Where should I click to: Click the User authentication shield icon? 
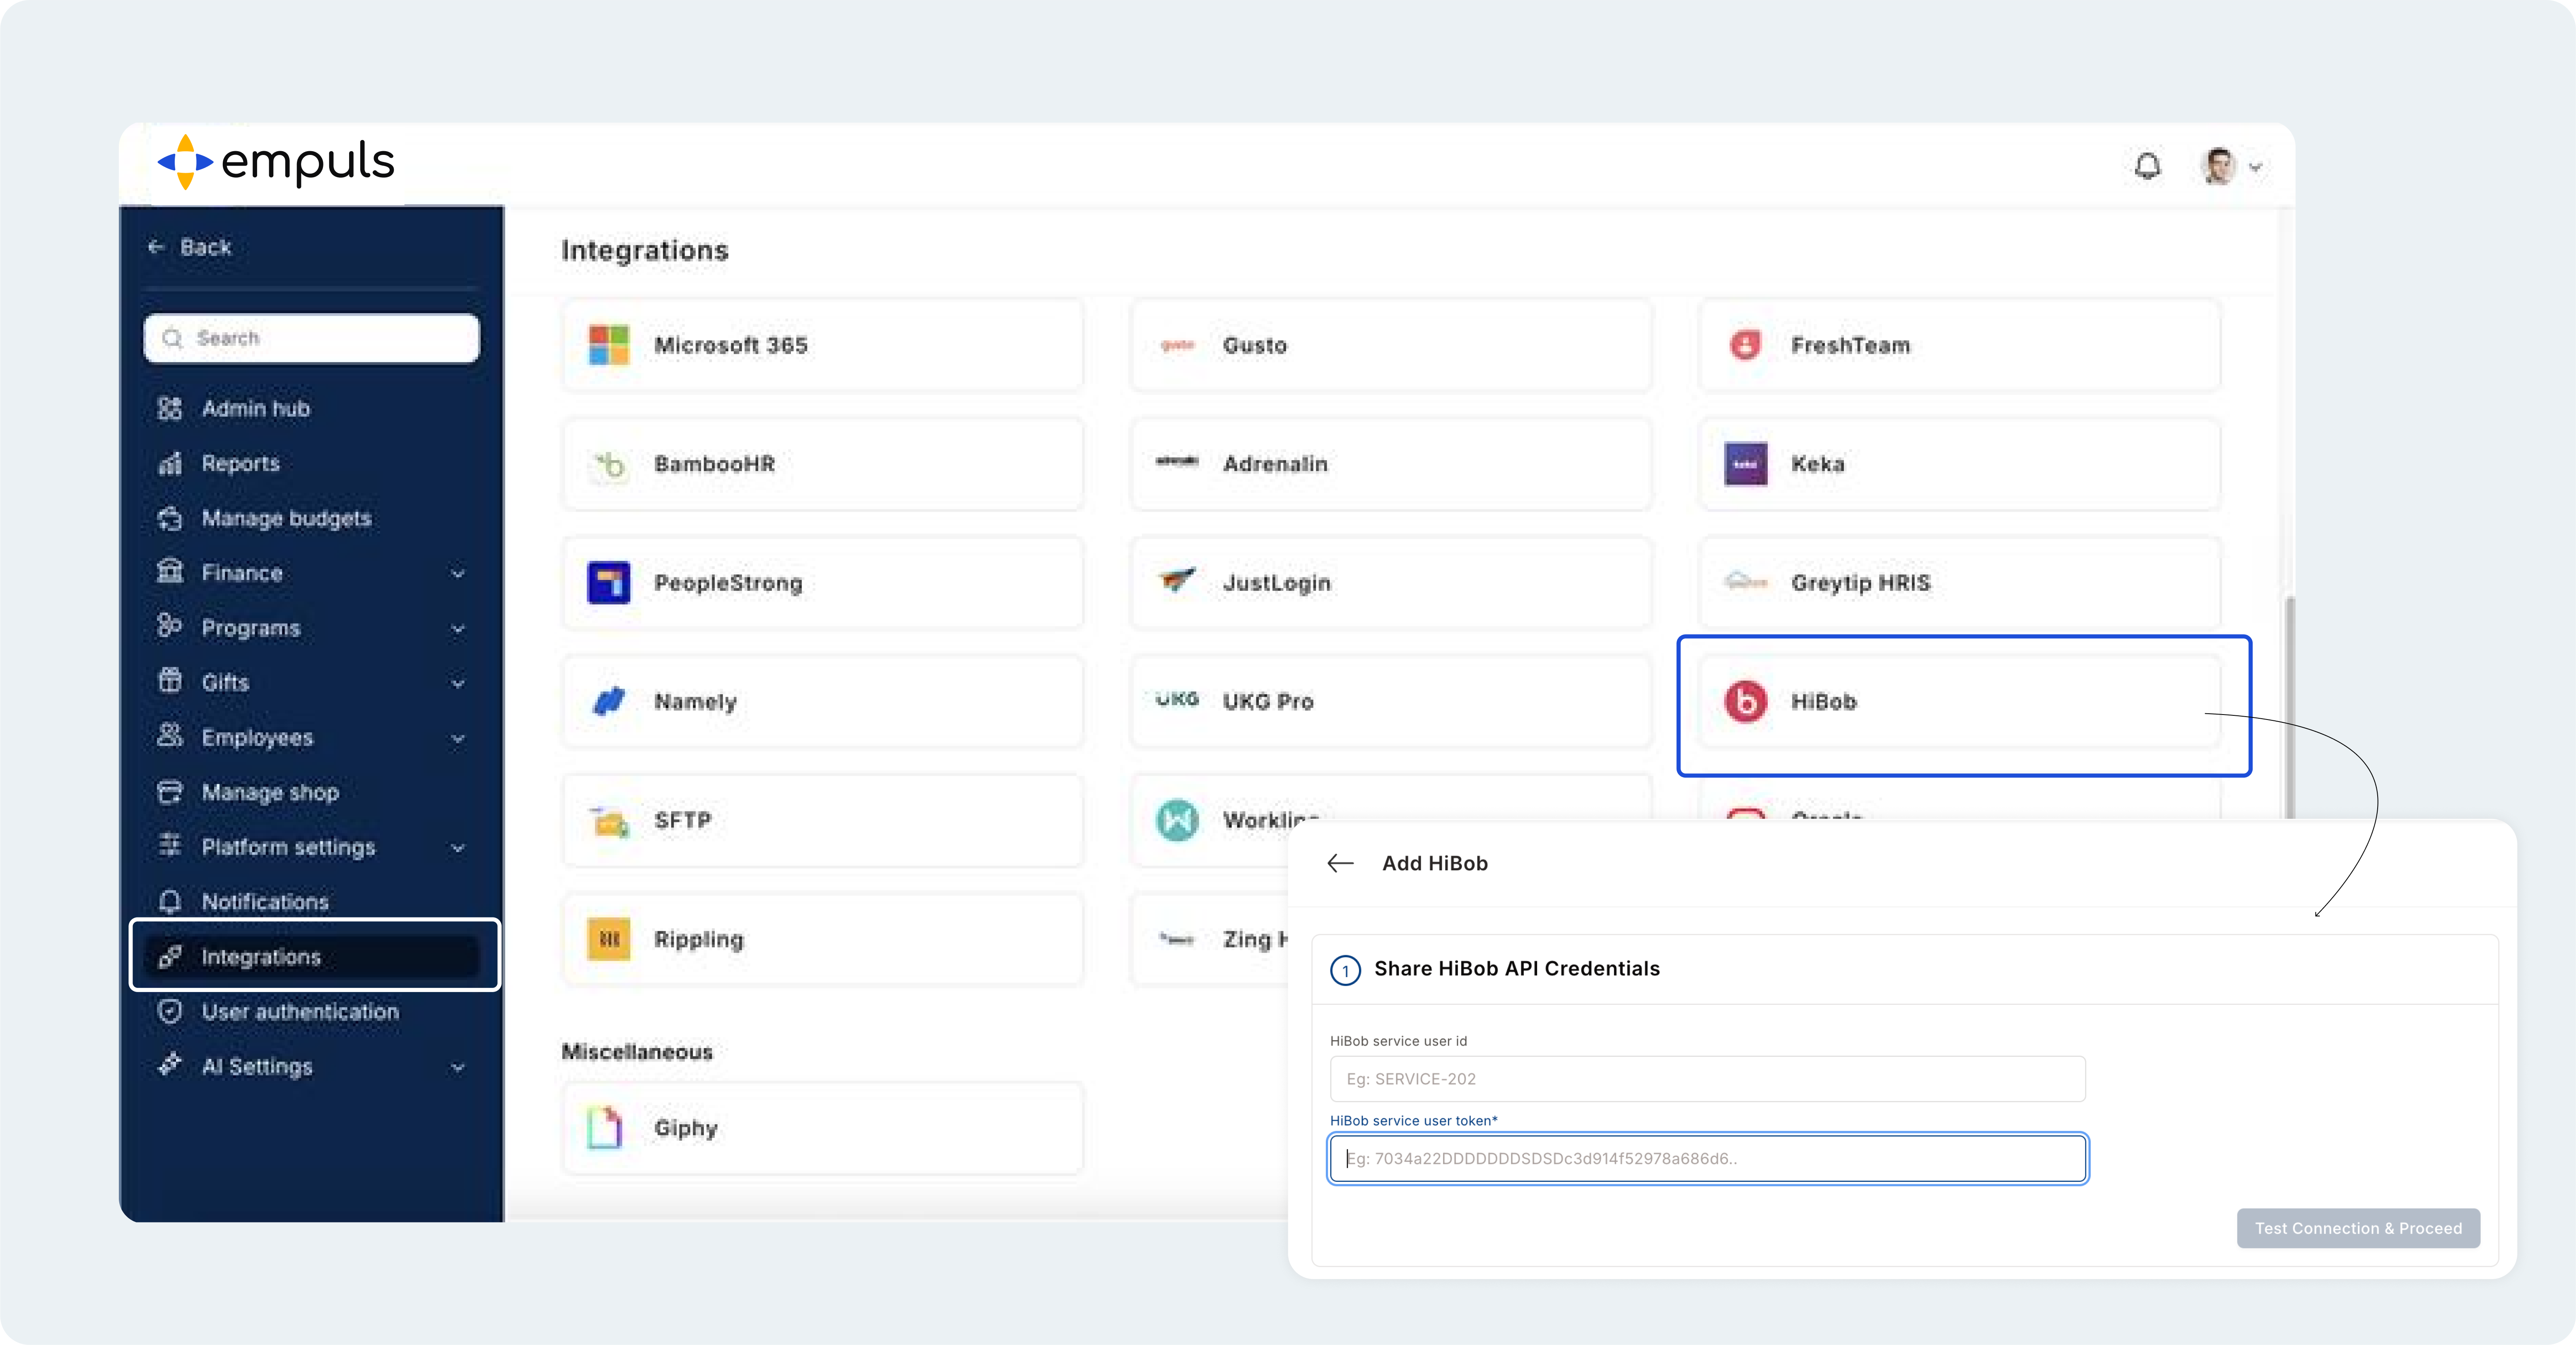[x=170, y=1011]
